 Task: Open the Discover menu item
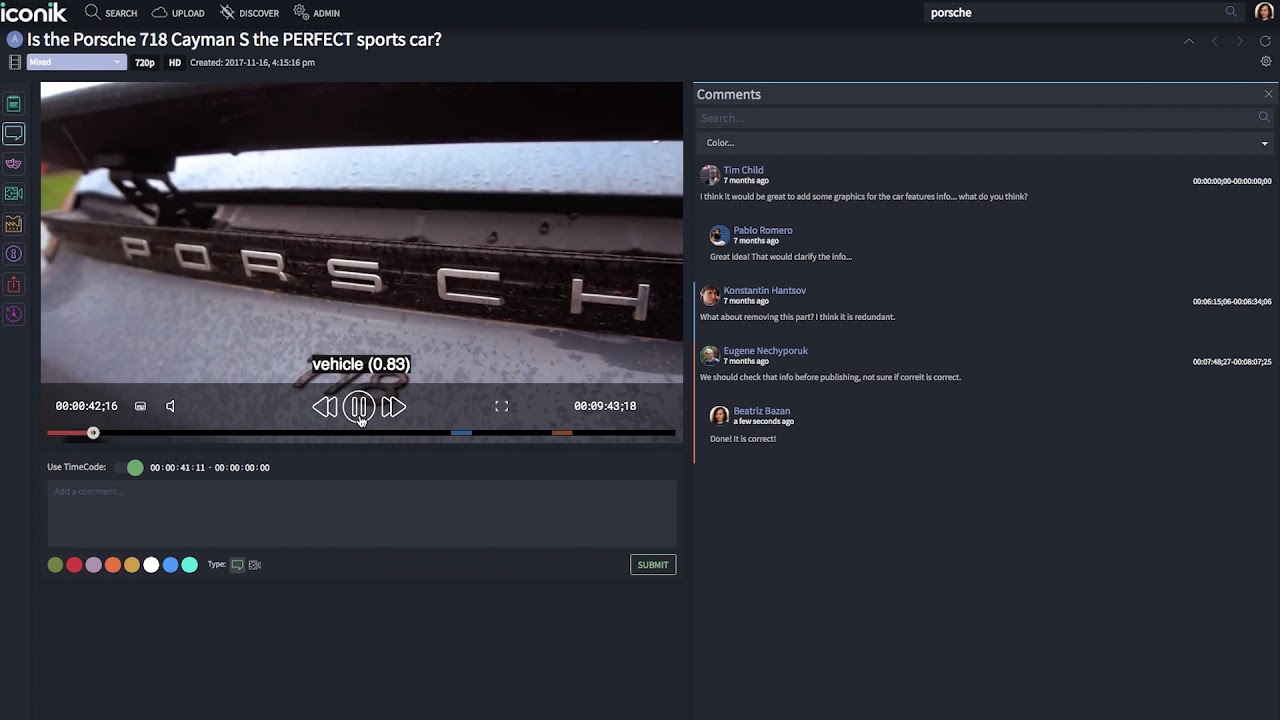[x=249, y=13]
